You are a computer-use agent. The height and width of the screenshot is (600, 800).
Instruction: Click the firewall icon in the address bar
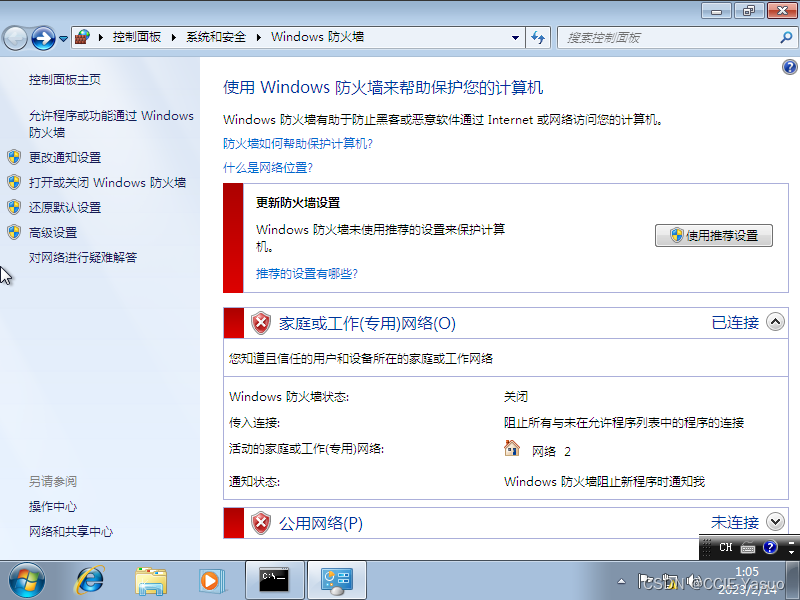(82, 37)
